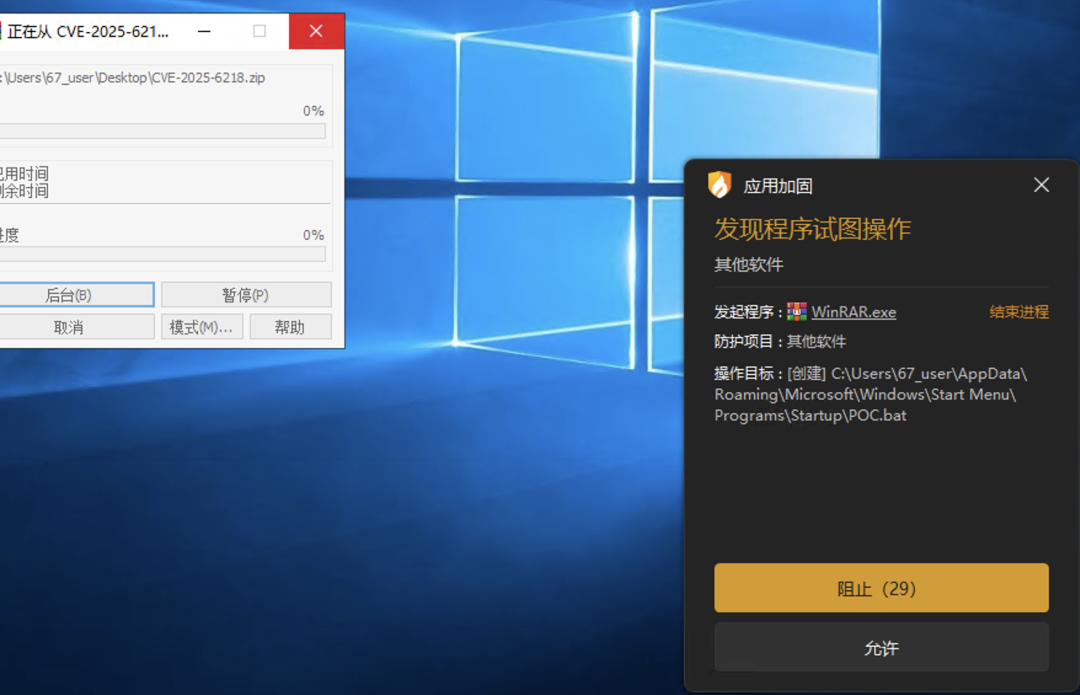Click the 阻止 (29) block button
Image resolution: width=1080 pixels, height=695 pixels.
881,588
